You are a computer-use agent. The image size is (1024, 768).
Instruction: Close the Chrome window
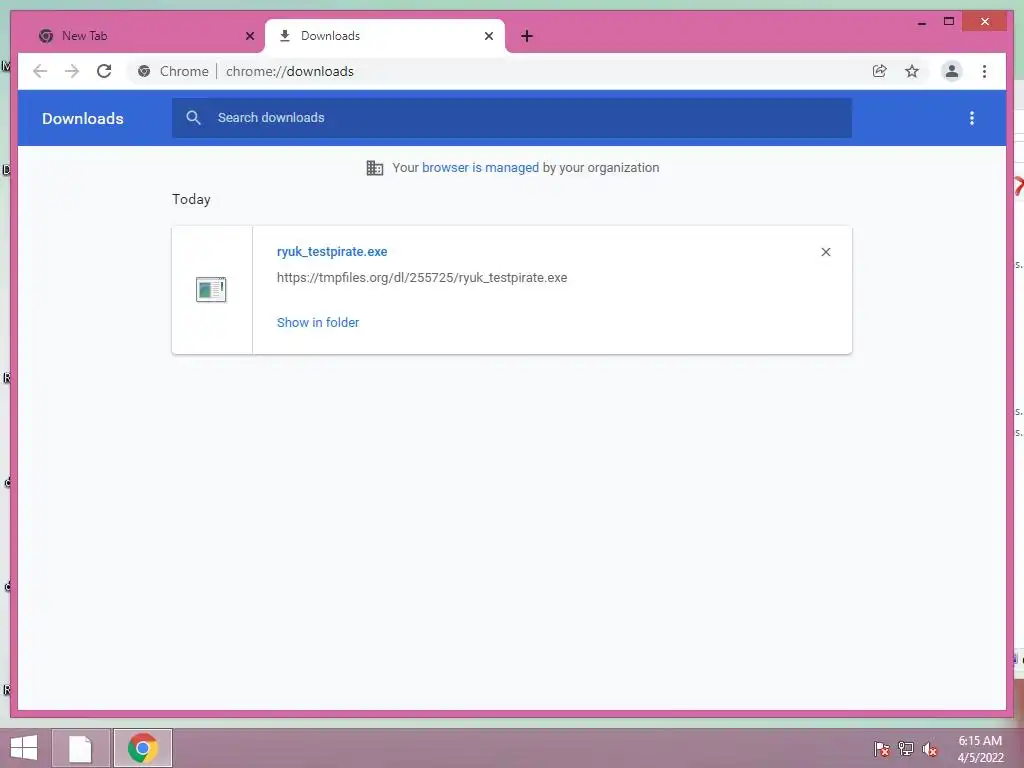[985, 22]
